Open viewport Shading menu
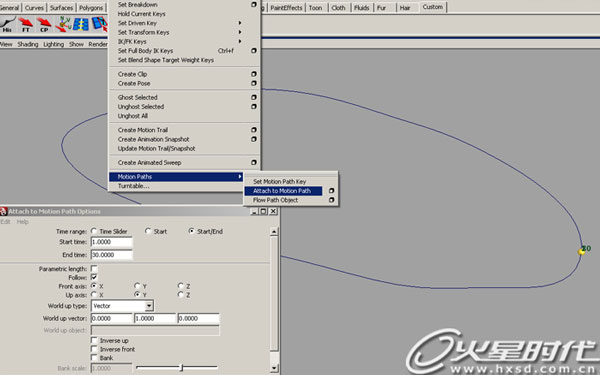The width and height of the screenshot is (600, 375). point(28,44)
